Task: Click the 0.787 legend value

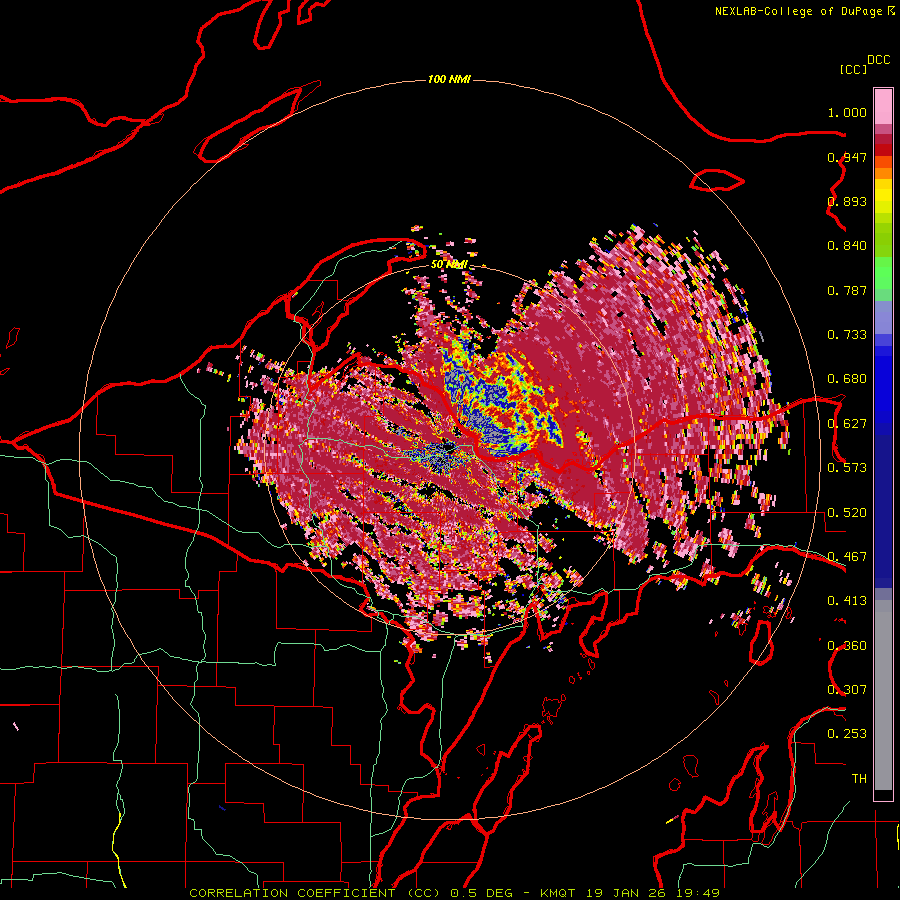Action: pyautogui.click(x=847, y=290)
